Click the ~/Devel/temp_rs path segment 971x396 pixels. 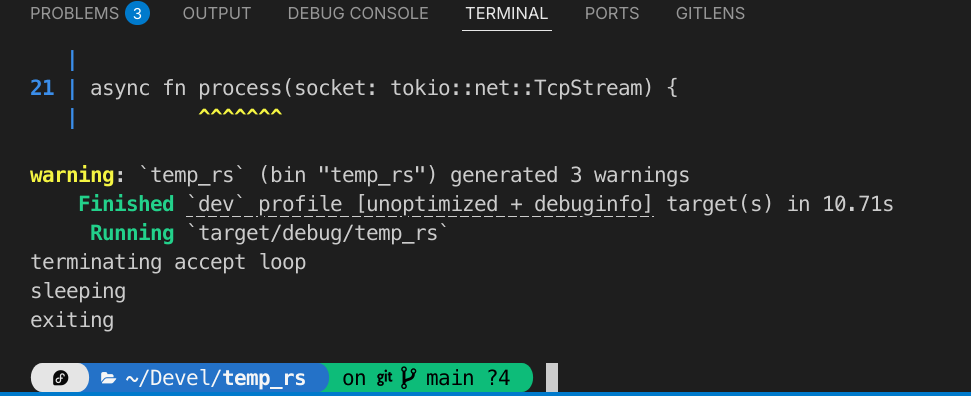pos(216,378)
